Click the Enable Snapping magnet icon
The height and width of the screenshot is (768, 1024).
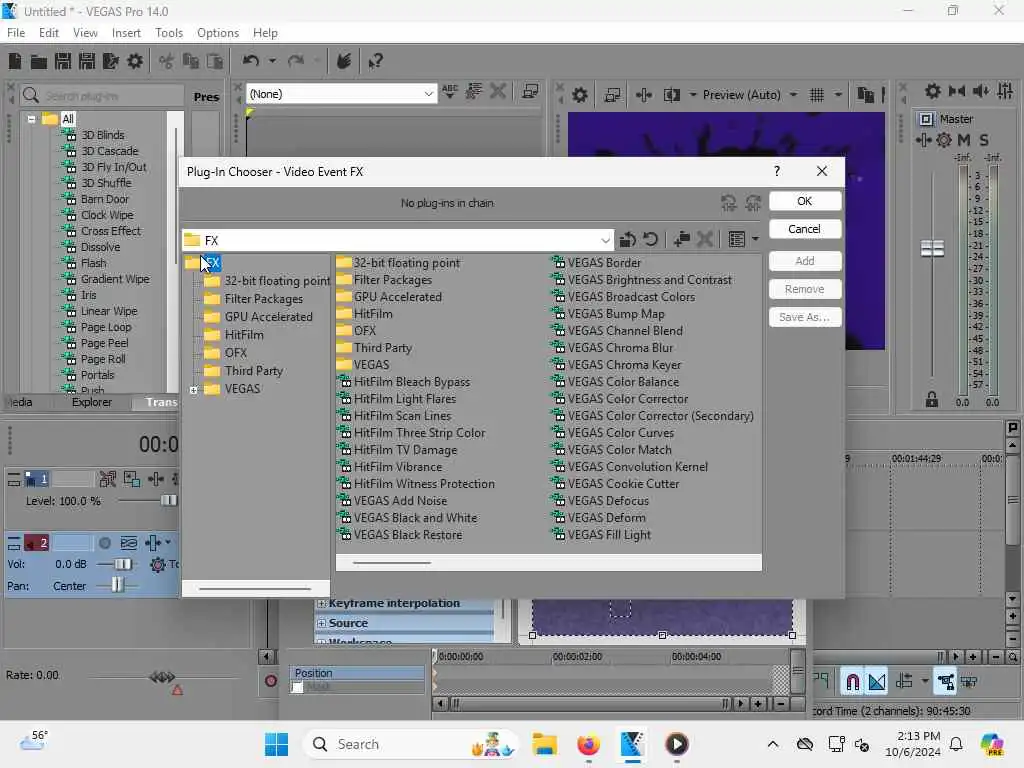click(852, 682)
